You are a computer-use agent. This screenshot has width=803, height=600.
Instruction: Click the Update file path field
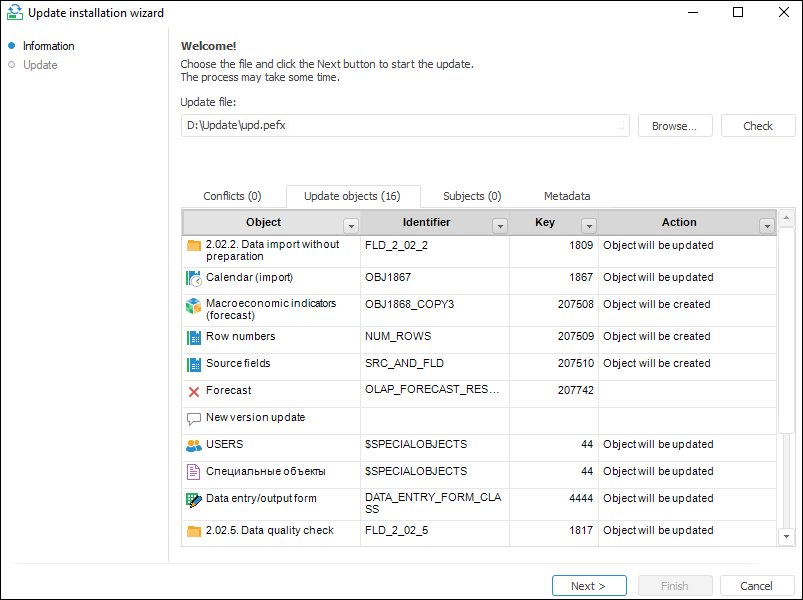point(404,126)
